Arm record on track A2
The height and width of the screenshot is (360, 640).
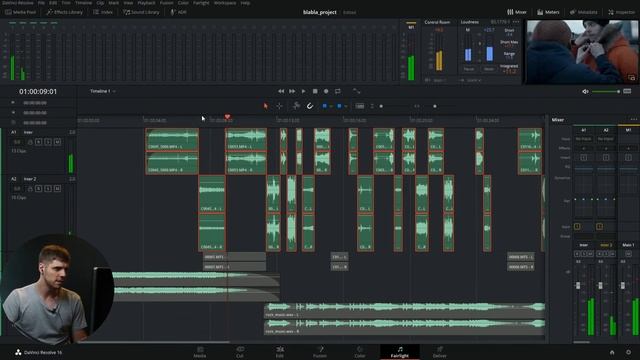click(39, 189)
